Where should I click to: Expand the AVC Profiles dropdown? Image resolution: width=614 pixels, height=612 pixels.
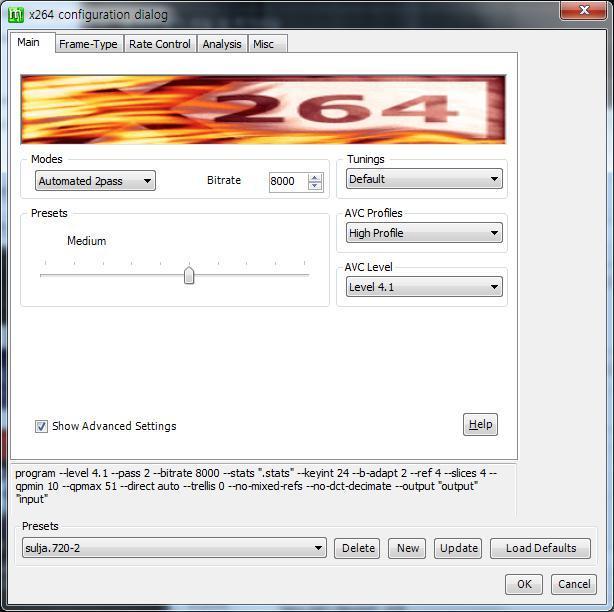coord(424,233)
